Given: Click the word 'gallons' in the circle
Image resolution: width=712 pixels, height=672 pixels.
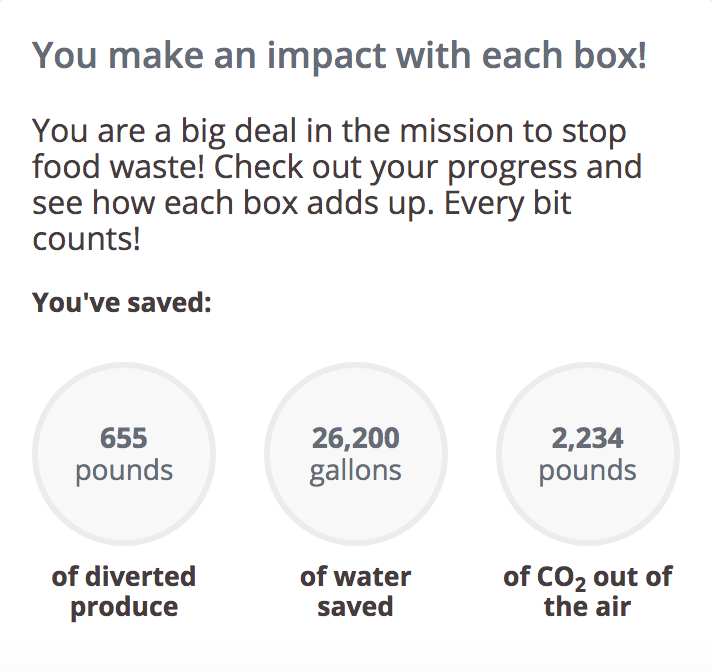Looking at the screenshot, I should pyautogui.click(x=356, y=471).
